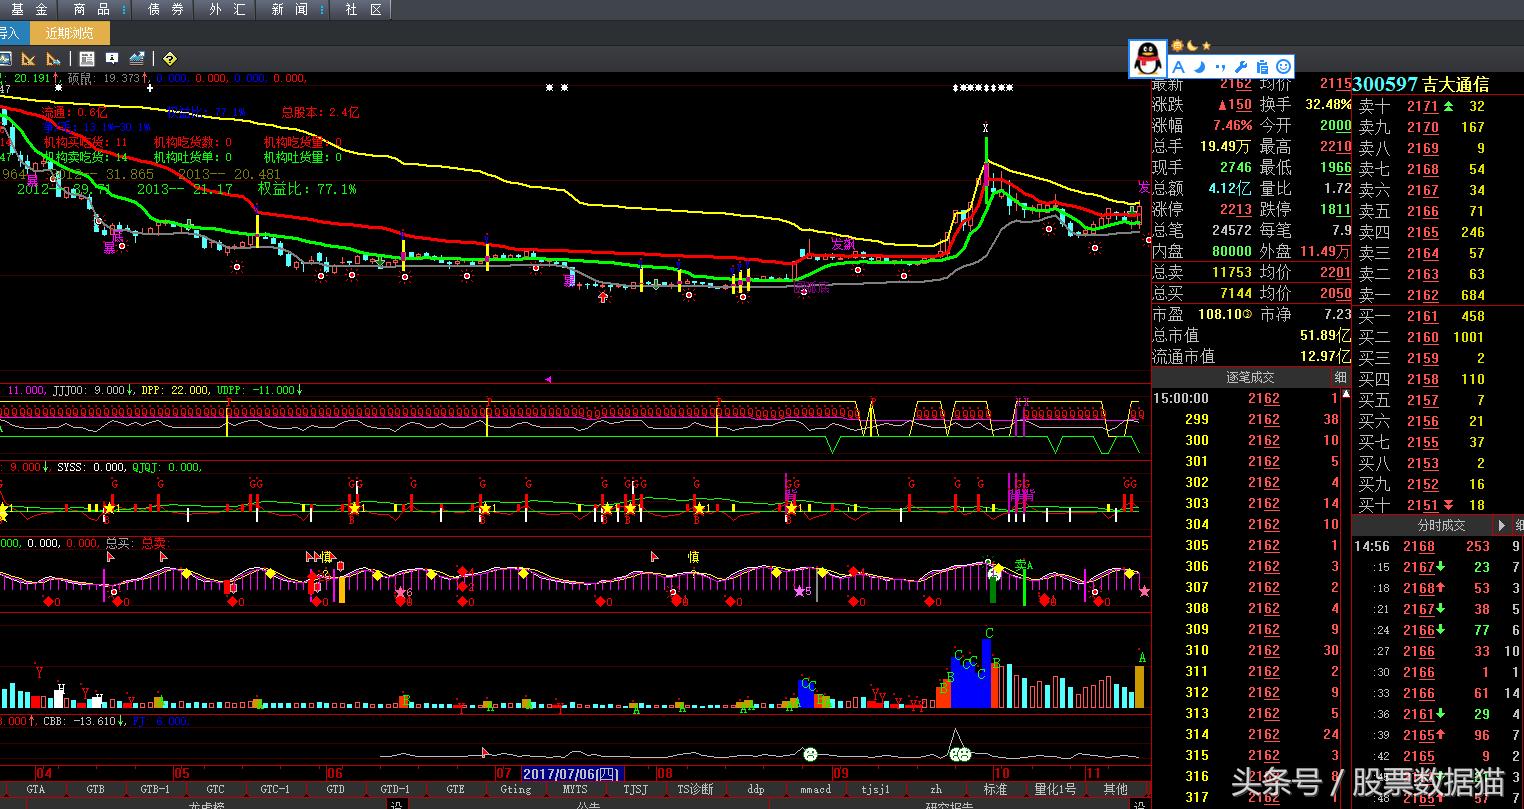
Task: Select the GTB indicator tab
Action: point(95,789)
